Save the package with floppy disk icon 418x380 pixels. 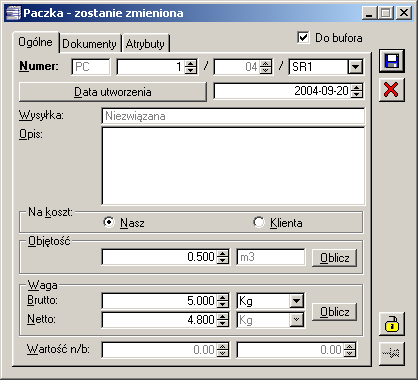pyautogui.click(x=392, y=61)
